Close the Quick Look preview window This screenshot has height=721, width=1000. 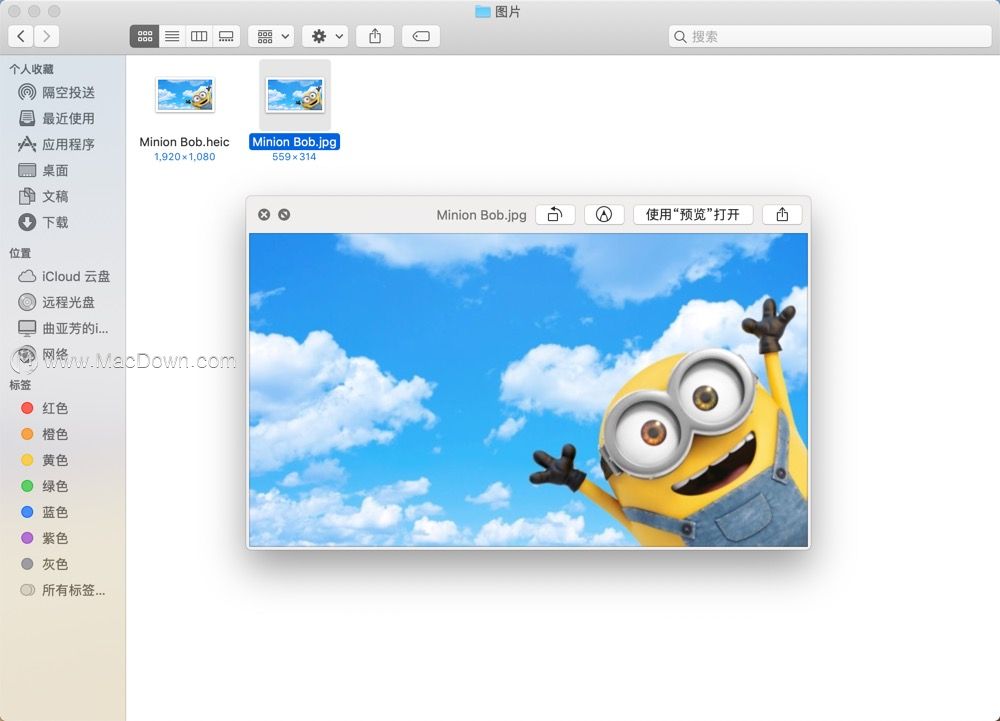(x=264, y=215)
